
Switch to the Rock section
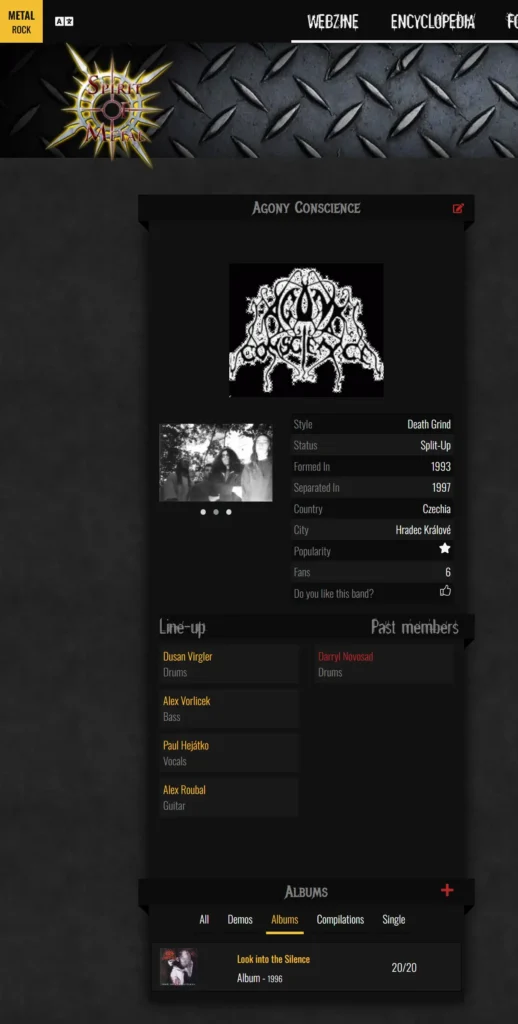tap(22, 30)
